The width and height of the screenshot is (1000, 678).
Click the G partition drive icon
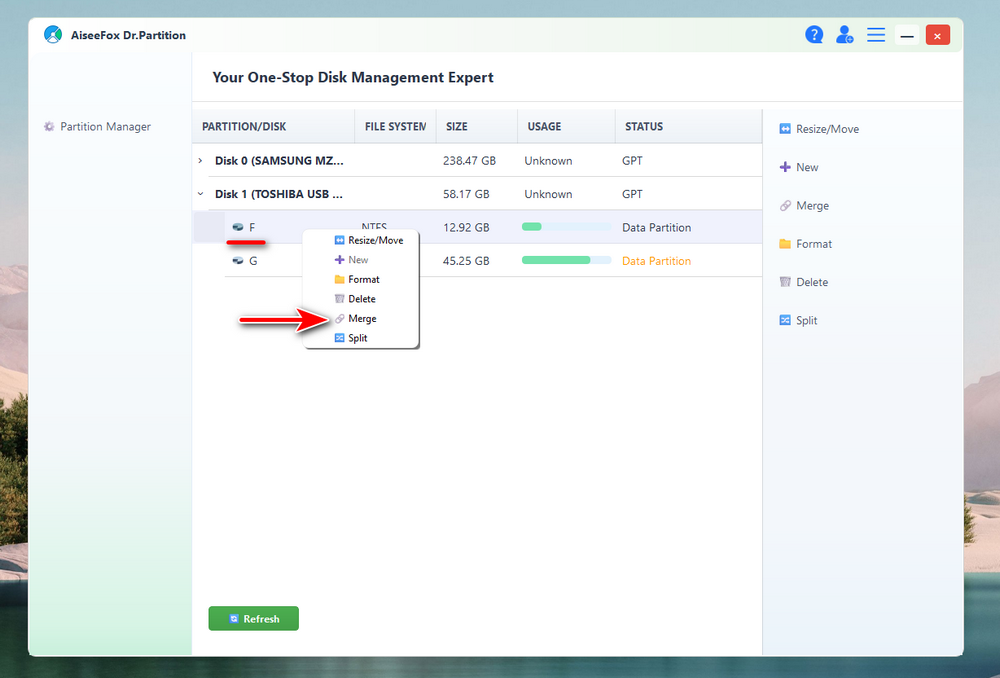click(x=238, y=261)
